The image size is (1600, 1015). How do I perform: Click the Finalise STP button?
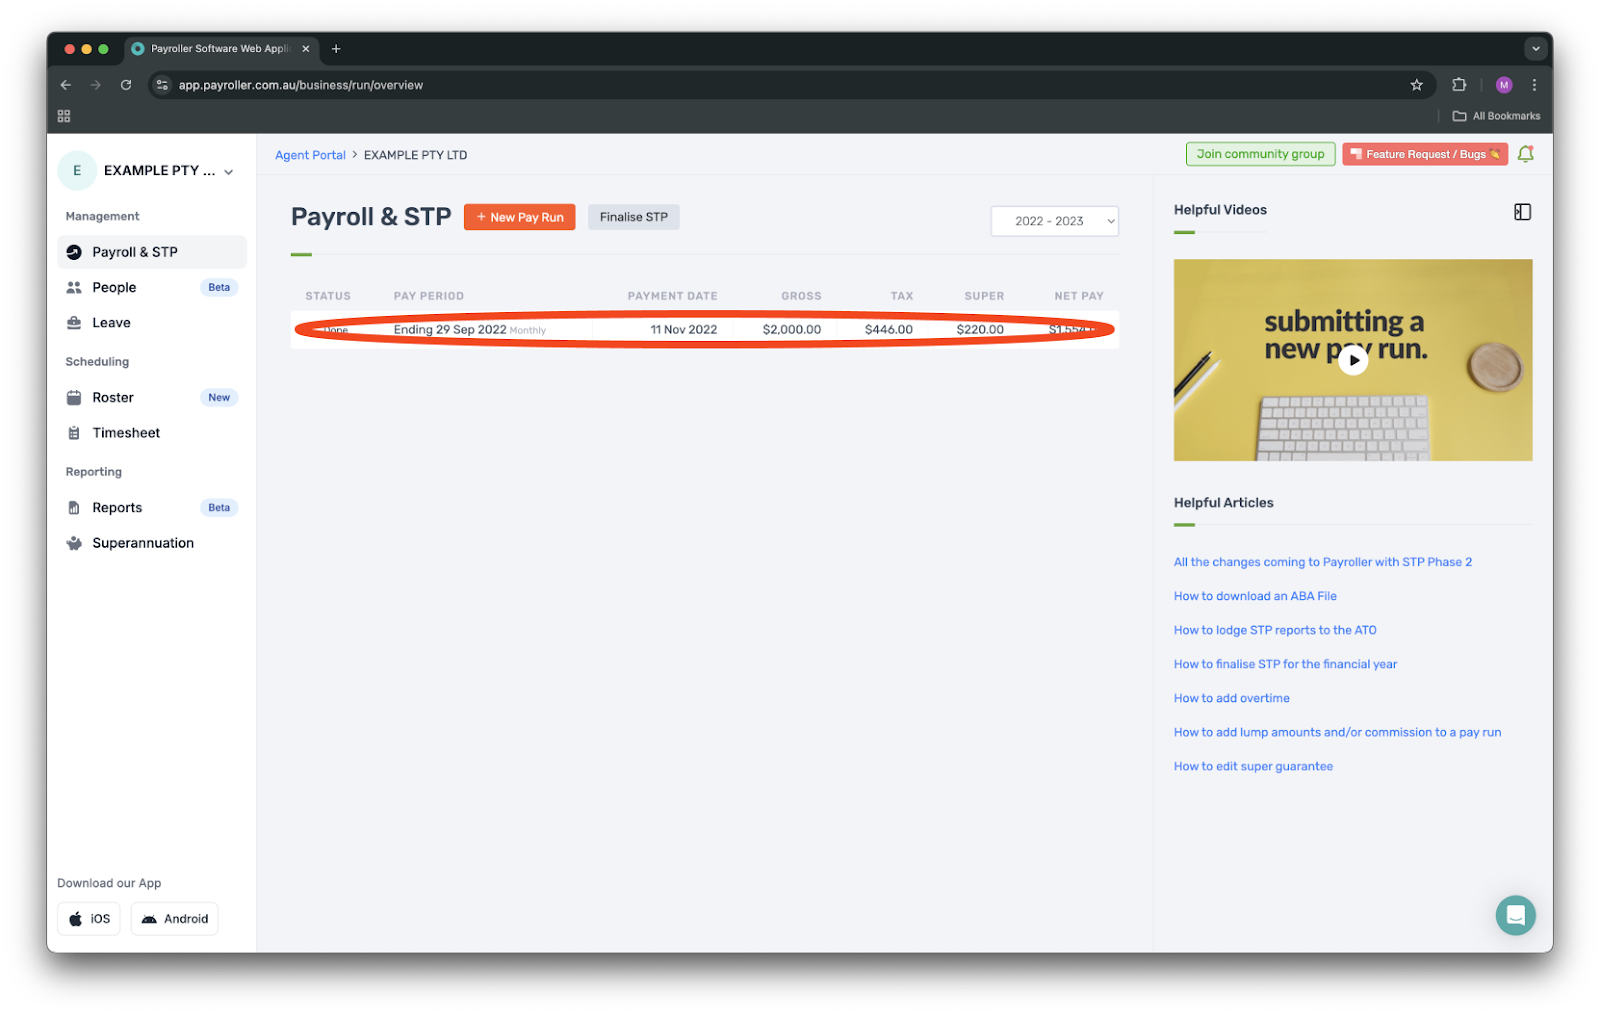pos(633,217)
